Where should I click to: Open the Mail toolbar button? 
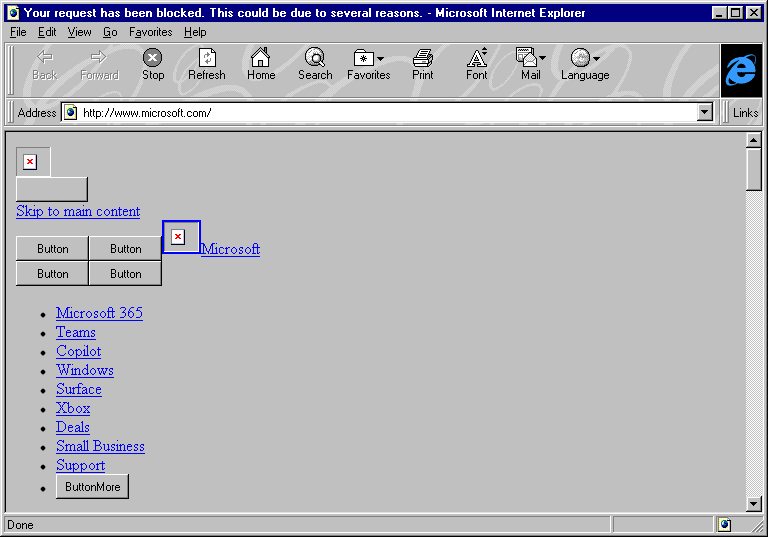pos(530,64)
